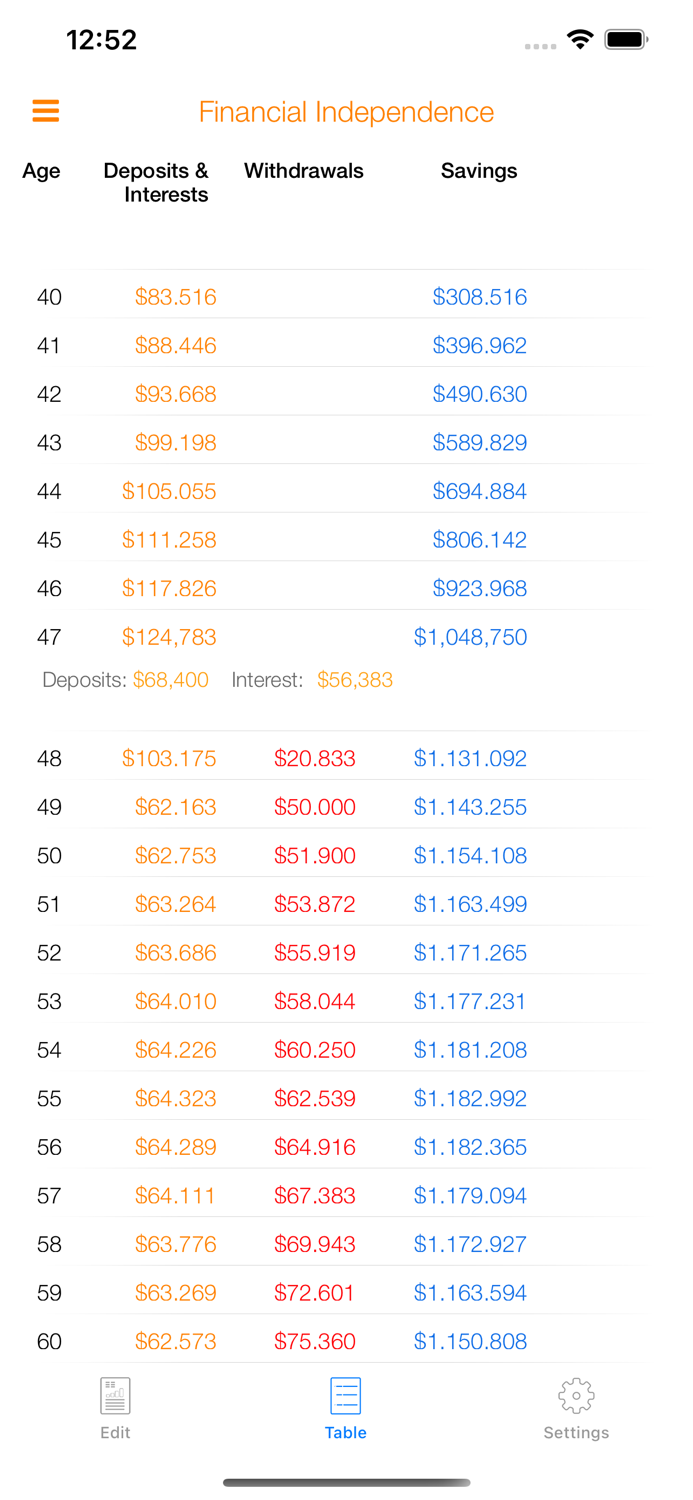
Task: Tap the Savings column header
Action: click(479, 171)
